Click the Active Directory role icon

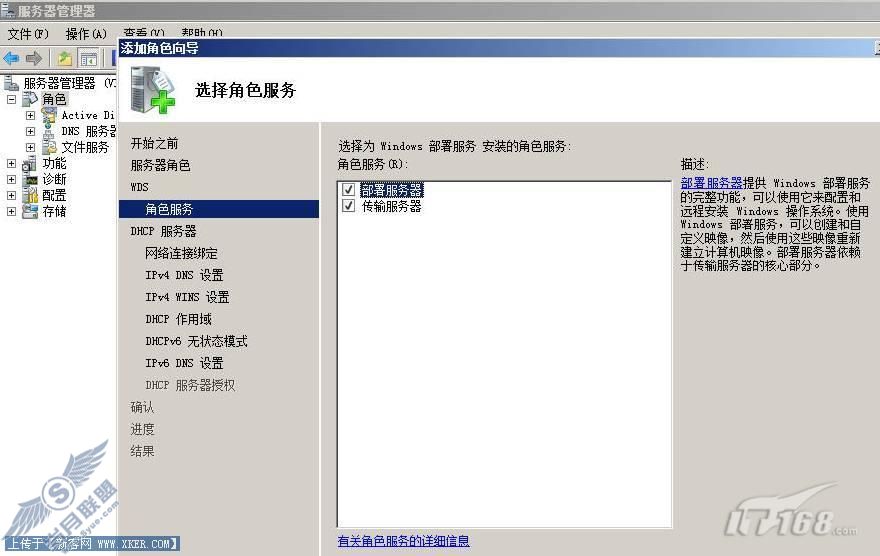(49, 115)
